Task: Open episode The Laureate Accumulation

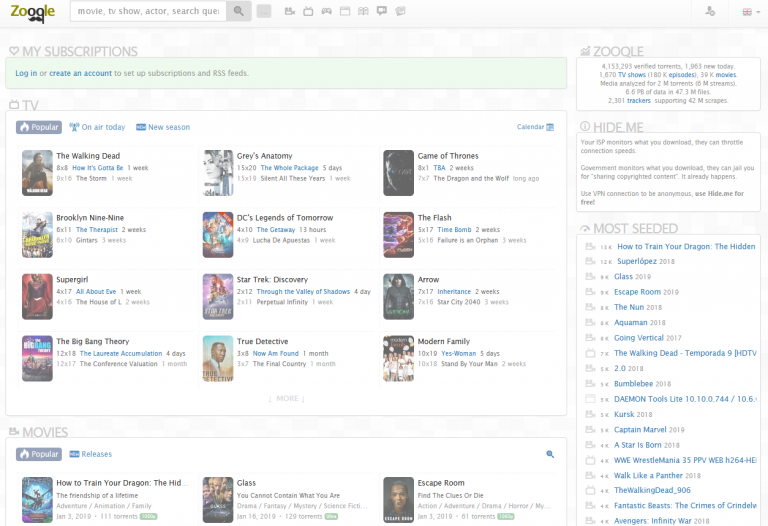Action: tap(120, 353)
